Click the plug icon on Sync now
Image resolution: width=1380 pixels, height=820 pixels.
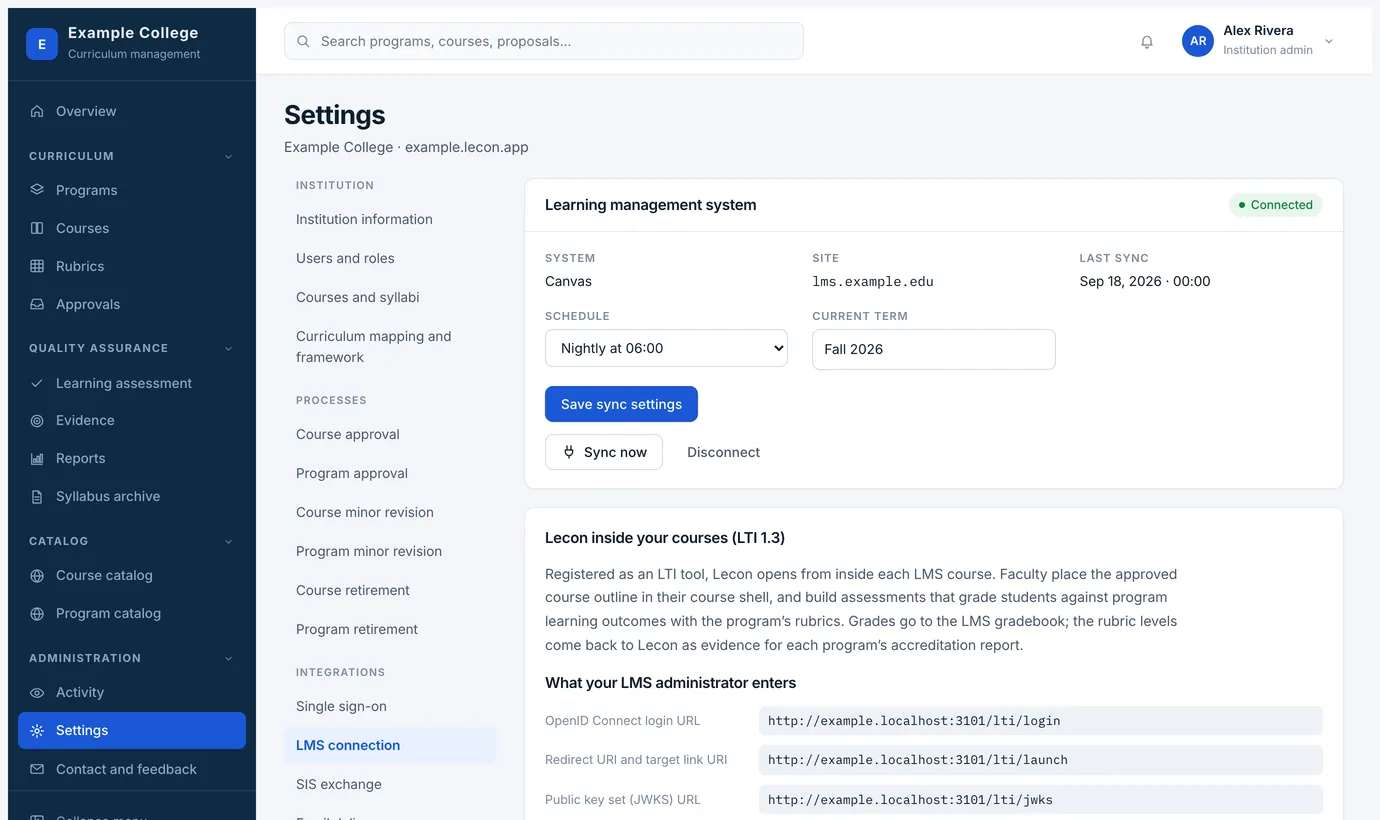click(569, 452)
